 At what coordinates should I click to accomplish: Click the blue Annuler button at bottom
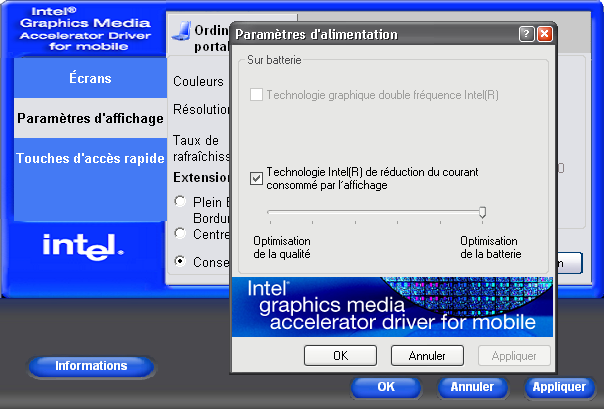tap(472, 387)
